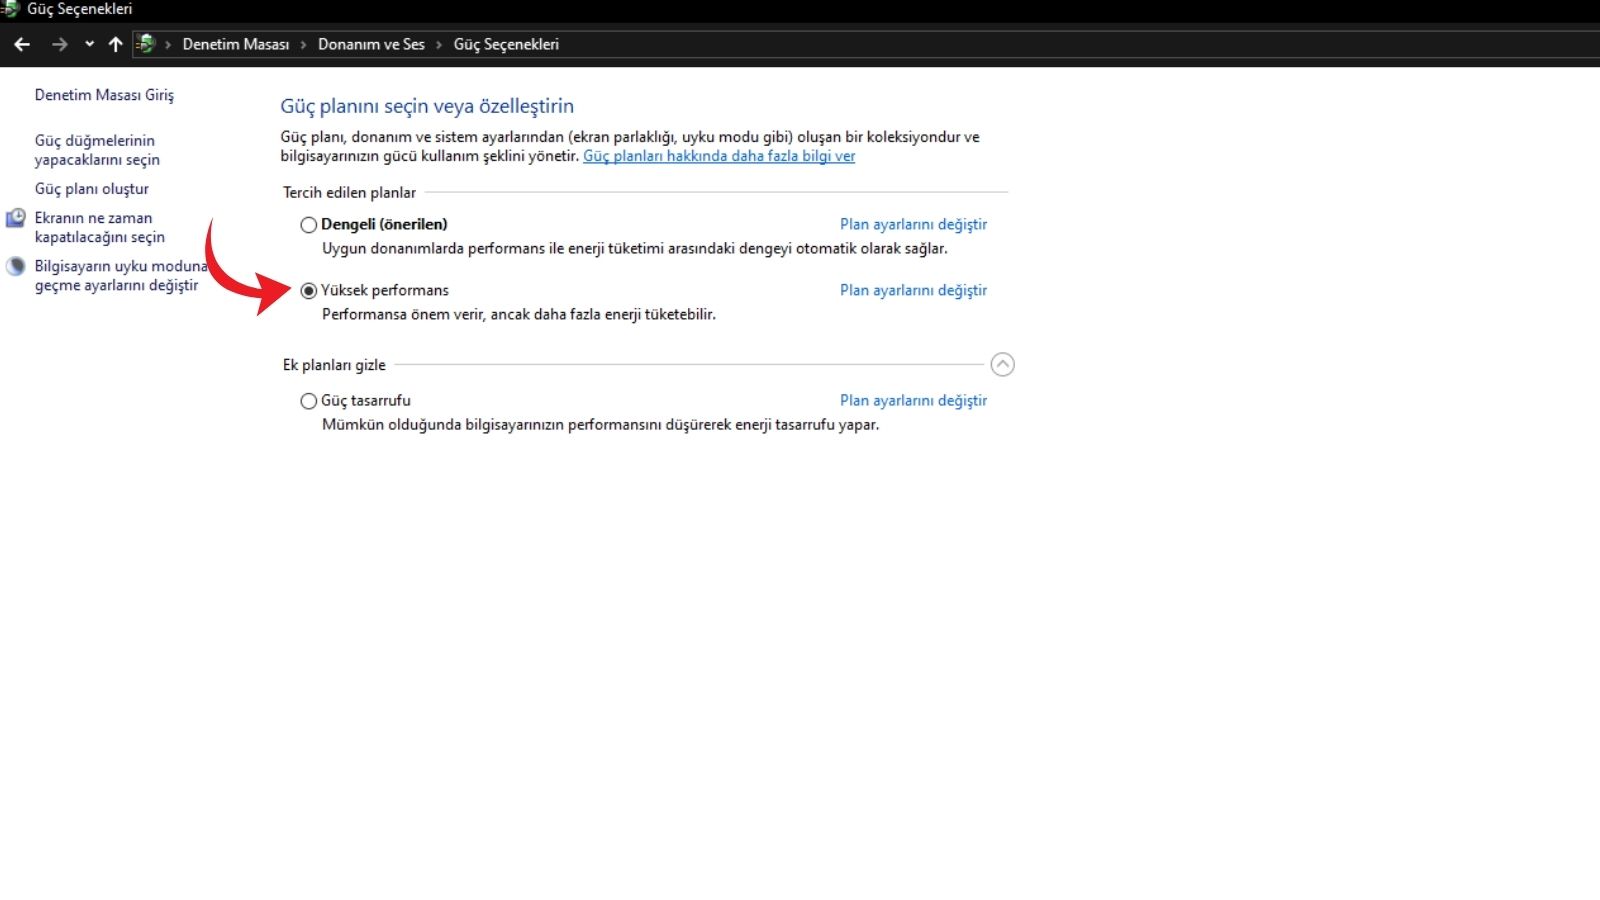
Task: Expand chevron after 'Donanım ve Ses' breadcrumb
Action: 438,45
